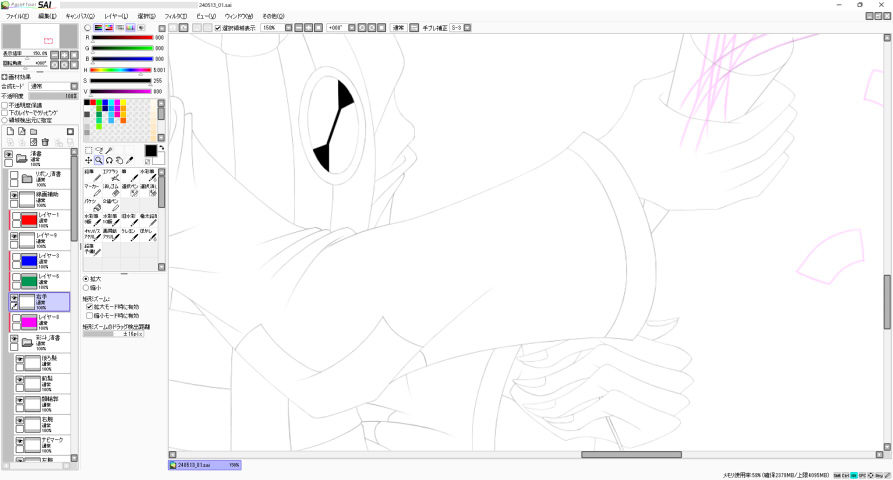Toggle the HSV slider panel icon
Image resolution: width=893 pixels, height=480 pixels.
109,27
